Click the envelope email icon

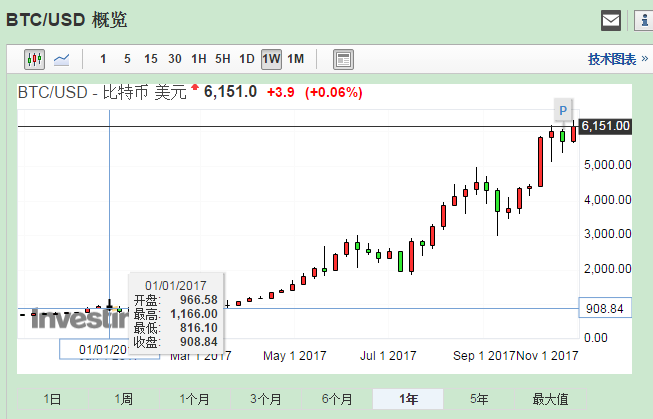611,20
